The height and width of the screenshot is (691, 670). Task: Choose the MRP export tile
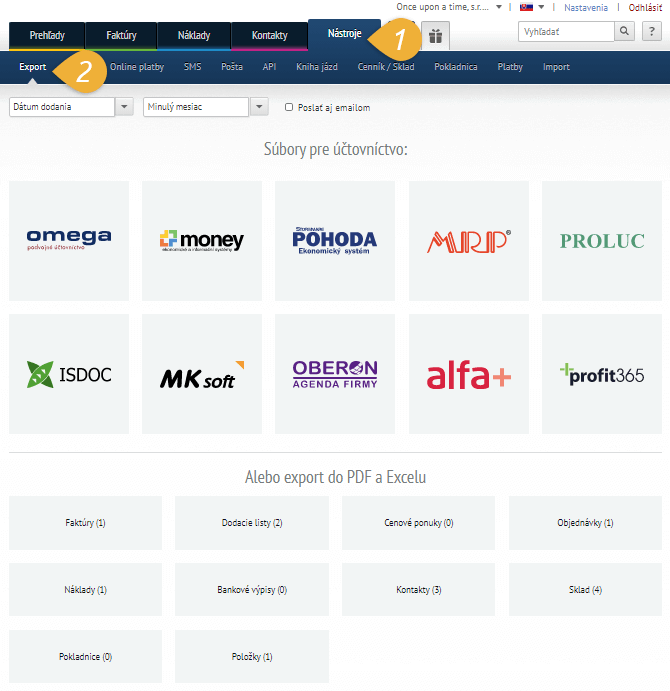[x=469, y=241]
